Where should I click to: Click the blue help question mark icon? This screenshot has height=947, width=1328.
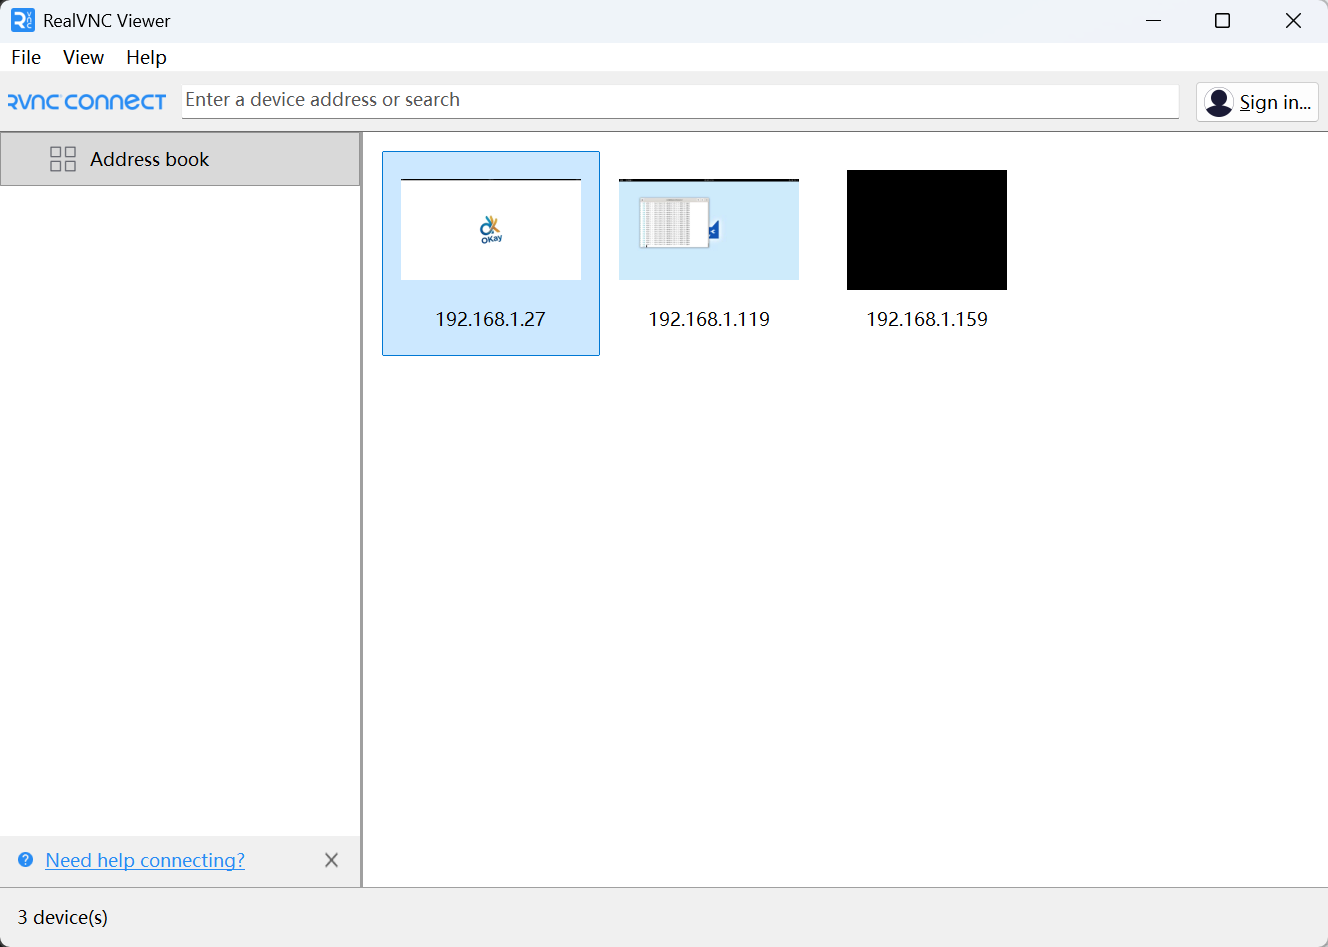(x=26, y=860)
